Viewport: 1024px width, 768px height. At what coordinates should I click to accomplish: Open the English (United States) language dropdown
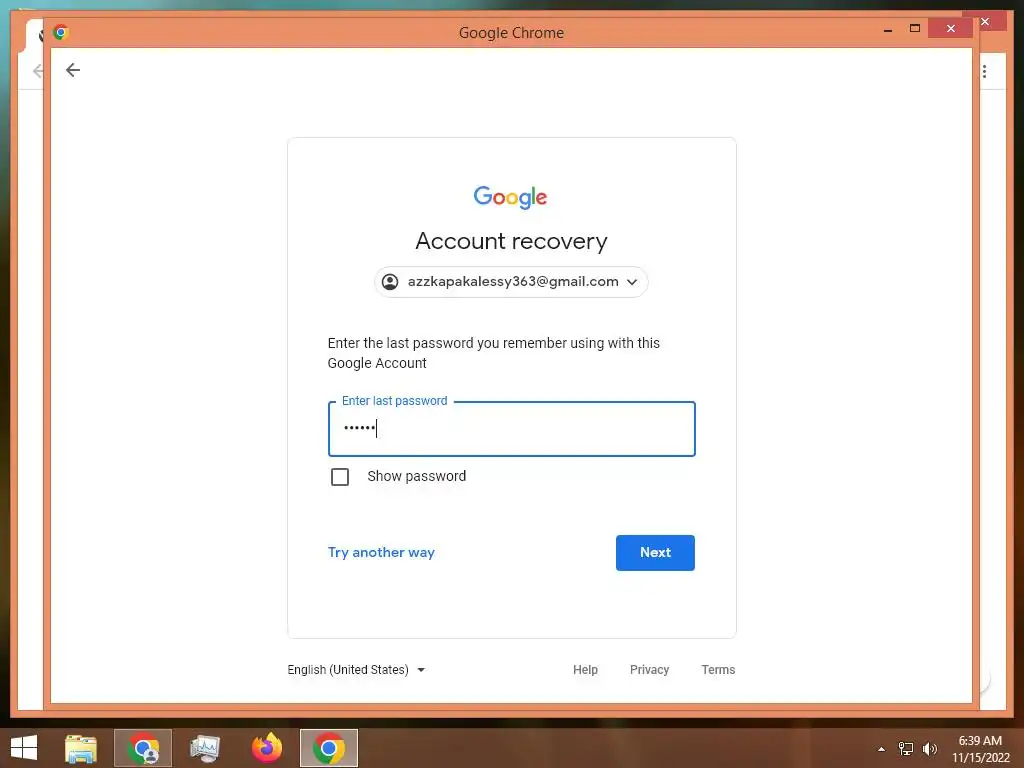[x=356, y=669]
